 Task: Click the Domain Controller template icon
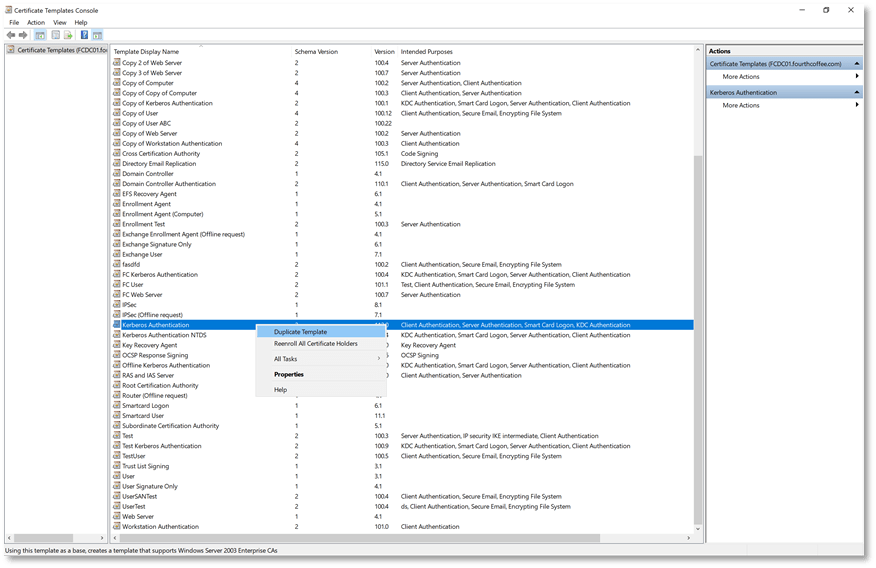click(x=117, y=174)
